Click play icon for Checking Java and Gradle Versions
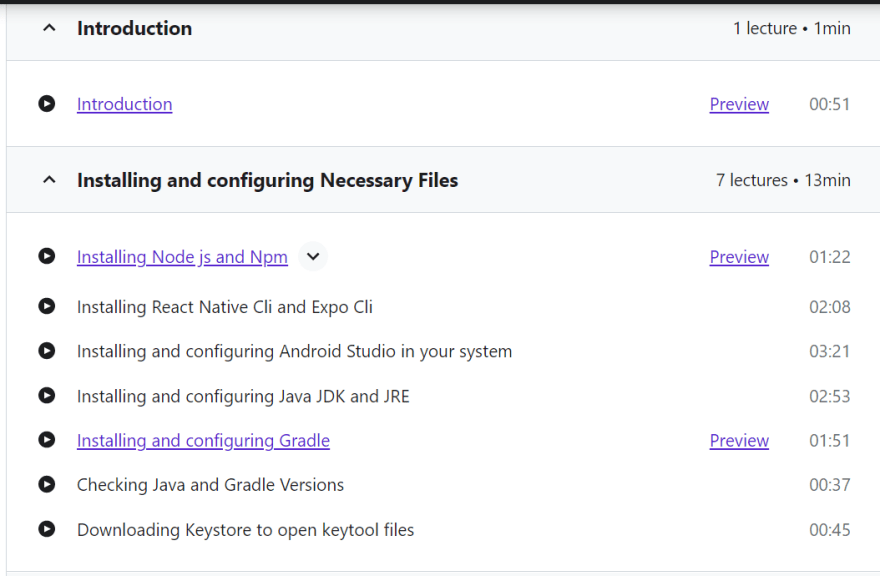The height and width of the screenshot is (576, 880). click(x=47, y=484)
